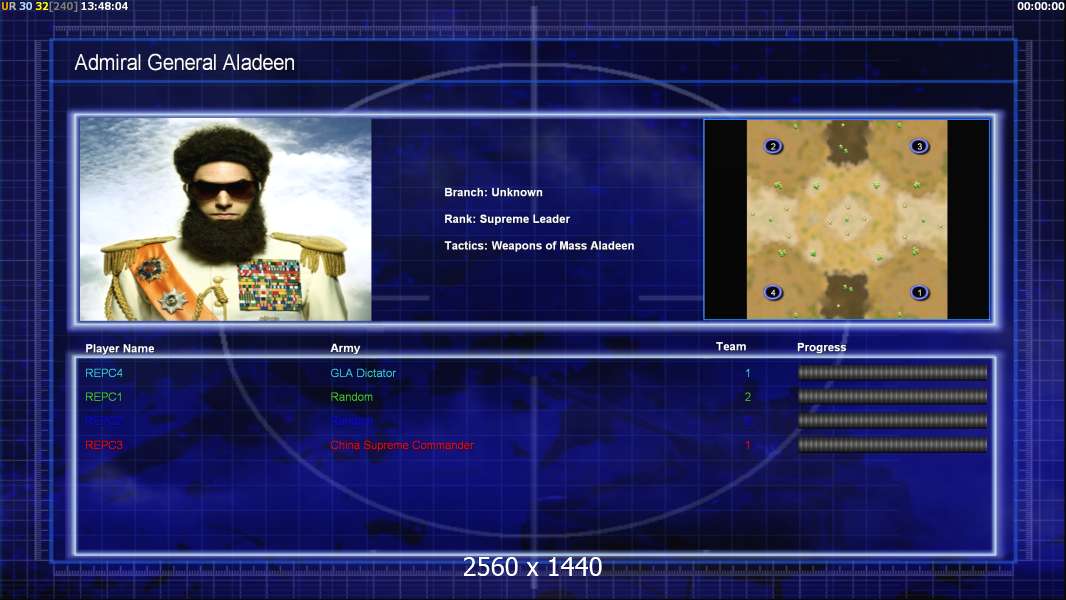
Task: Click the 'Team' column header
Action: [x=731, y=347]
